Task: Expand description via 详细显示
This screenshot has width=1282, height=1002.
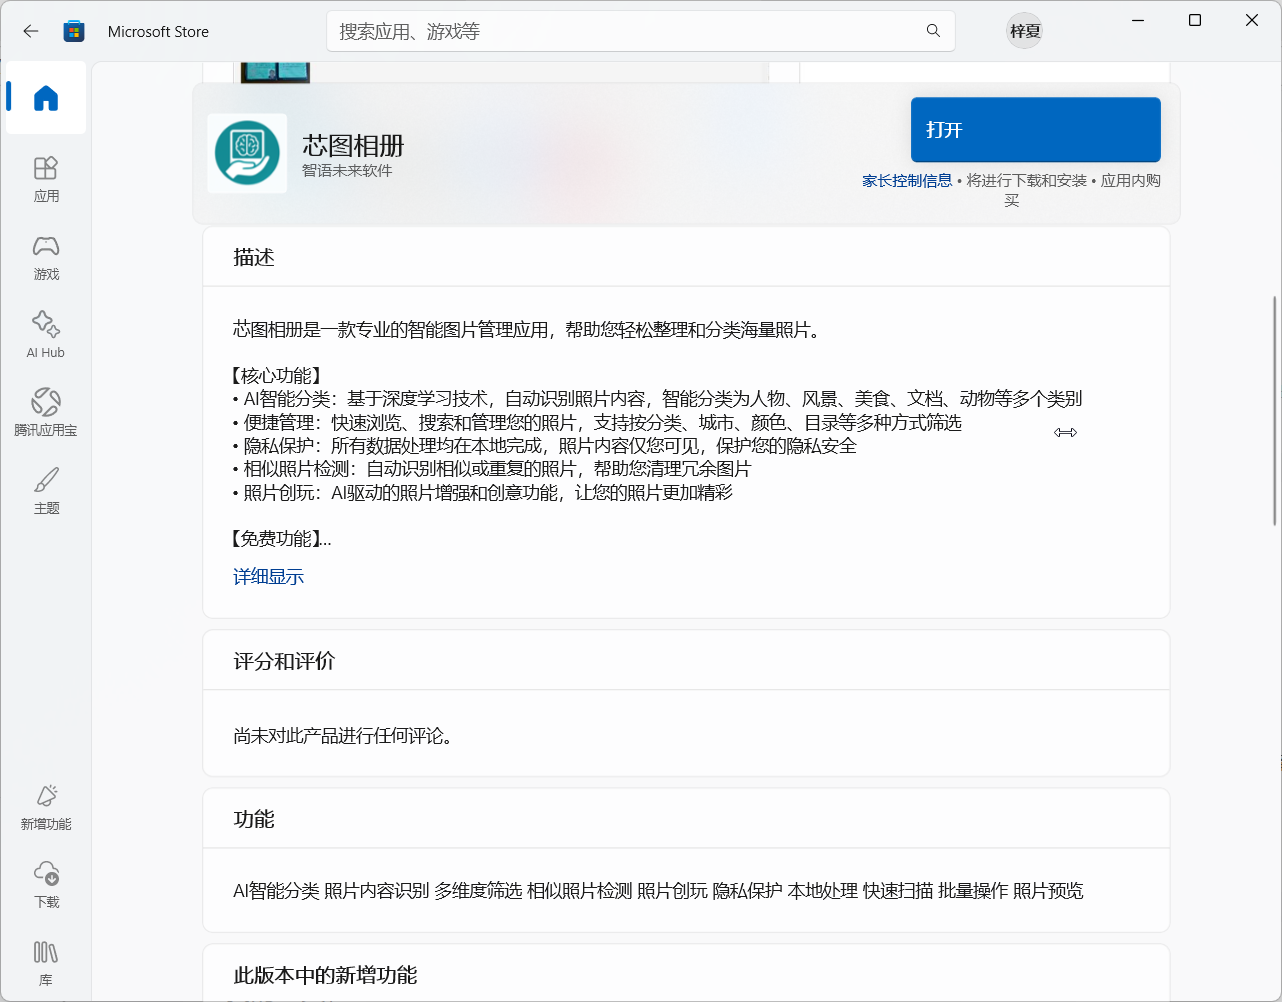Action: 268,576
